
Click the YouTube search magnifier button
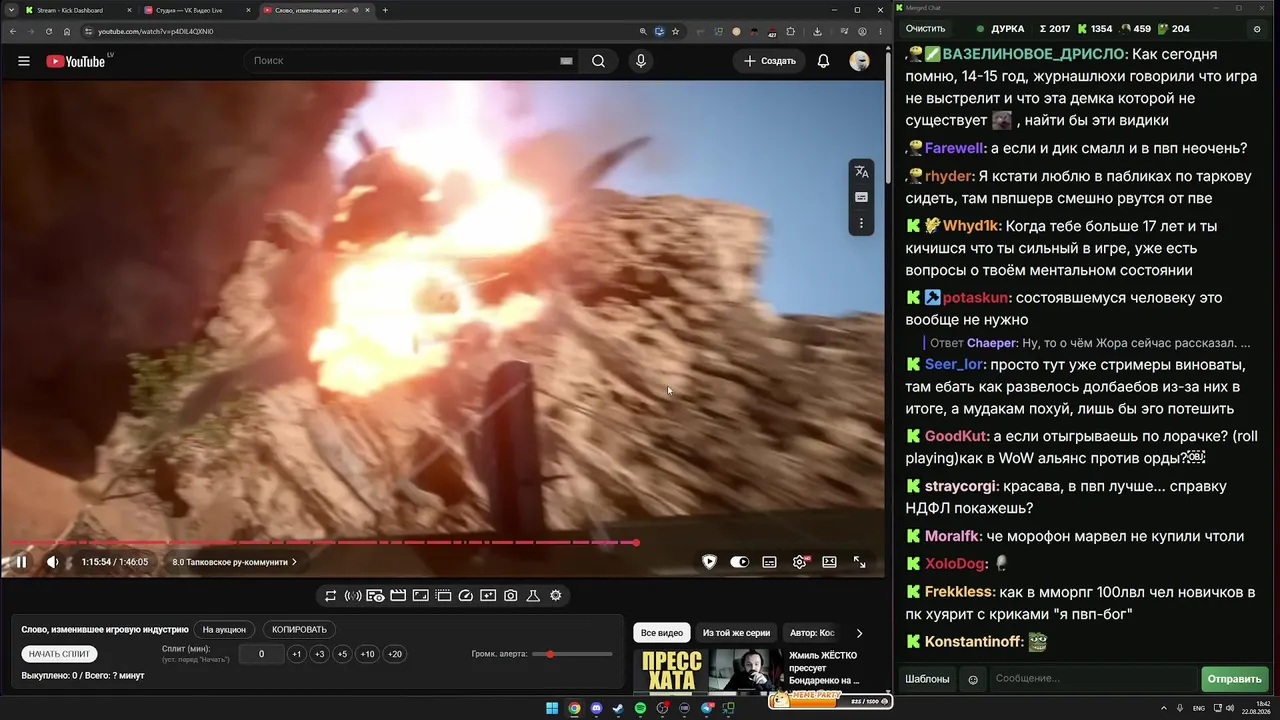click(x=598, y=61)
